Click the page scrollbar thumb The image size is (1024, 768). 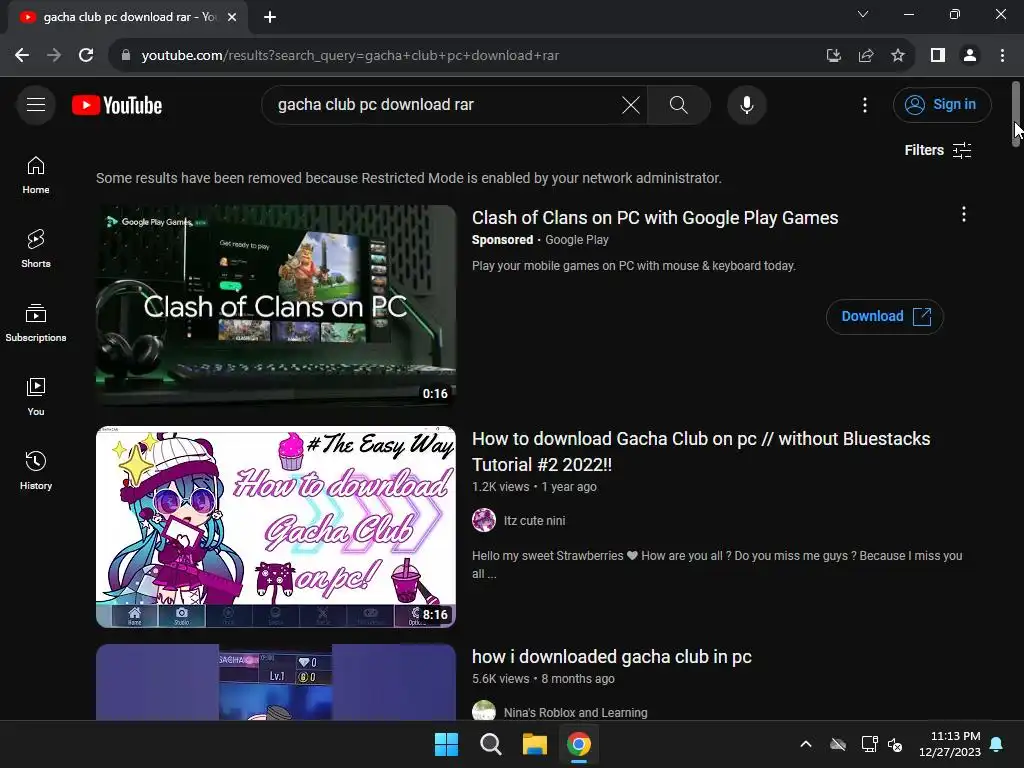click(x=1016, y=114)
